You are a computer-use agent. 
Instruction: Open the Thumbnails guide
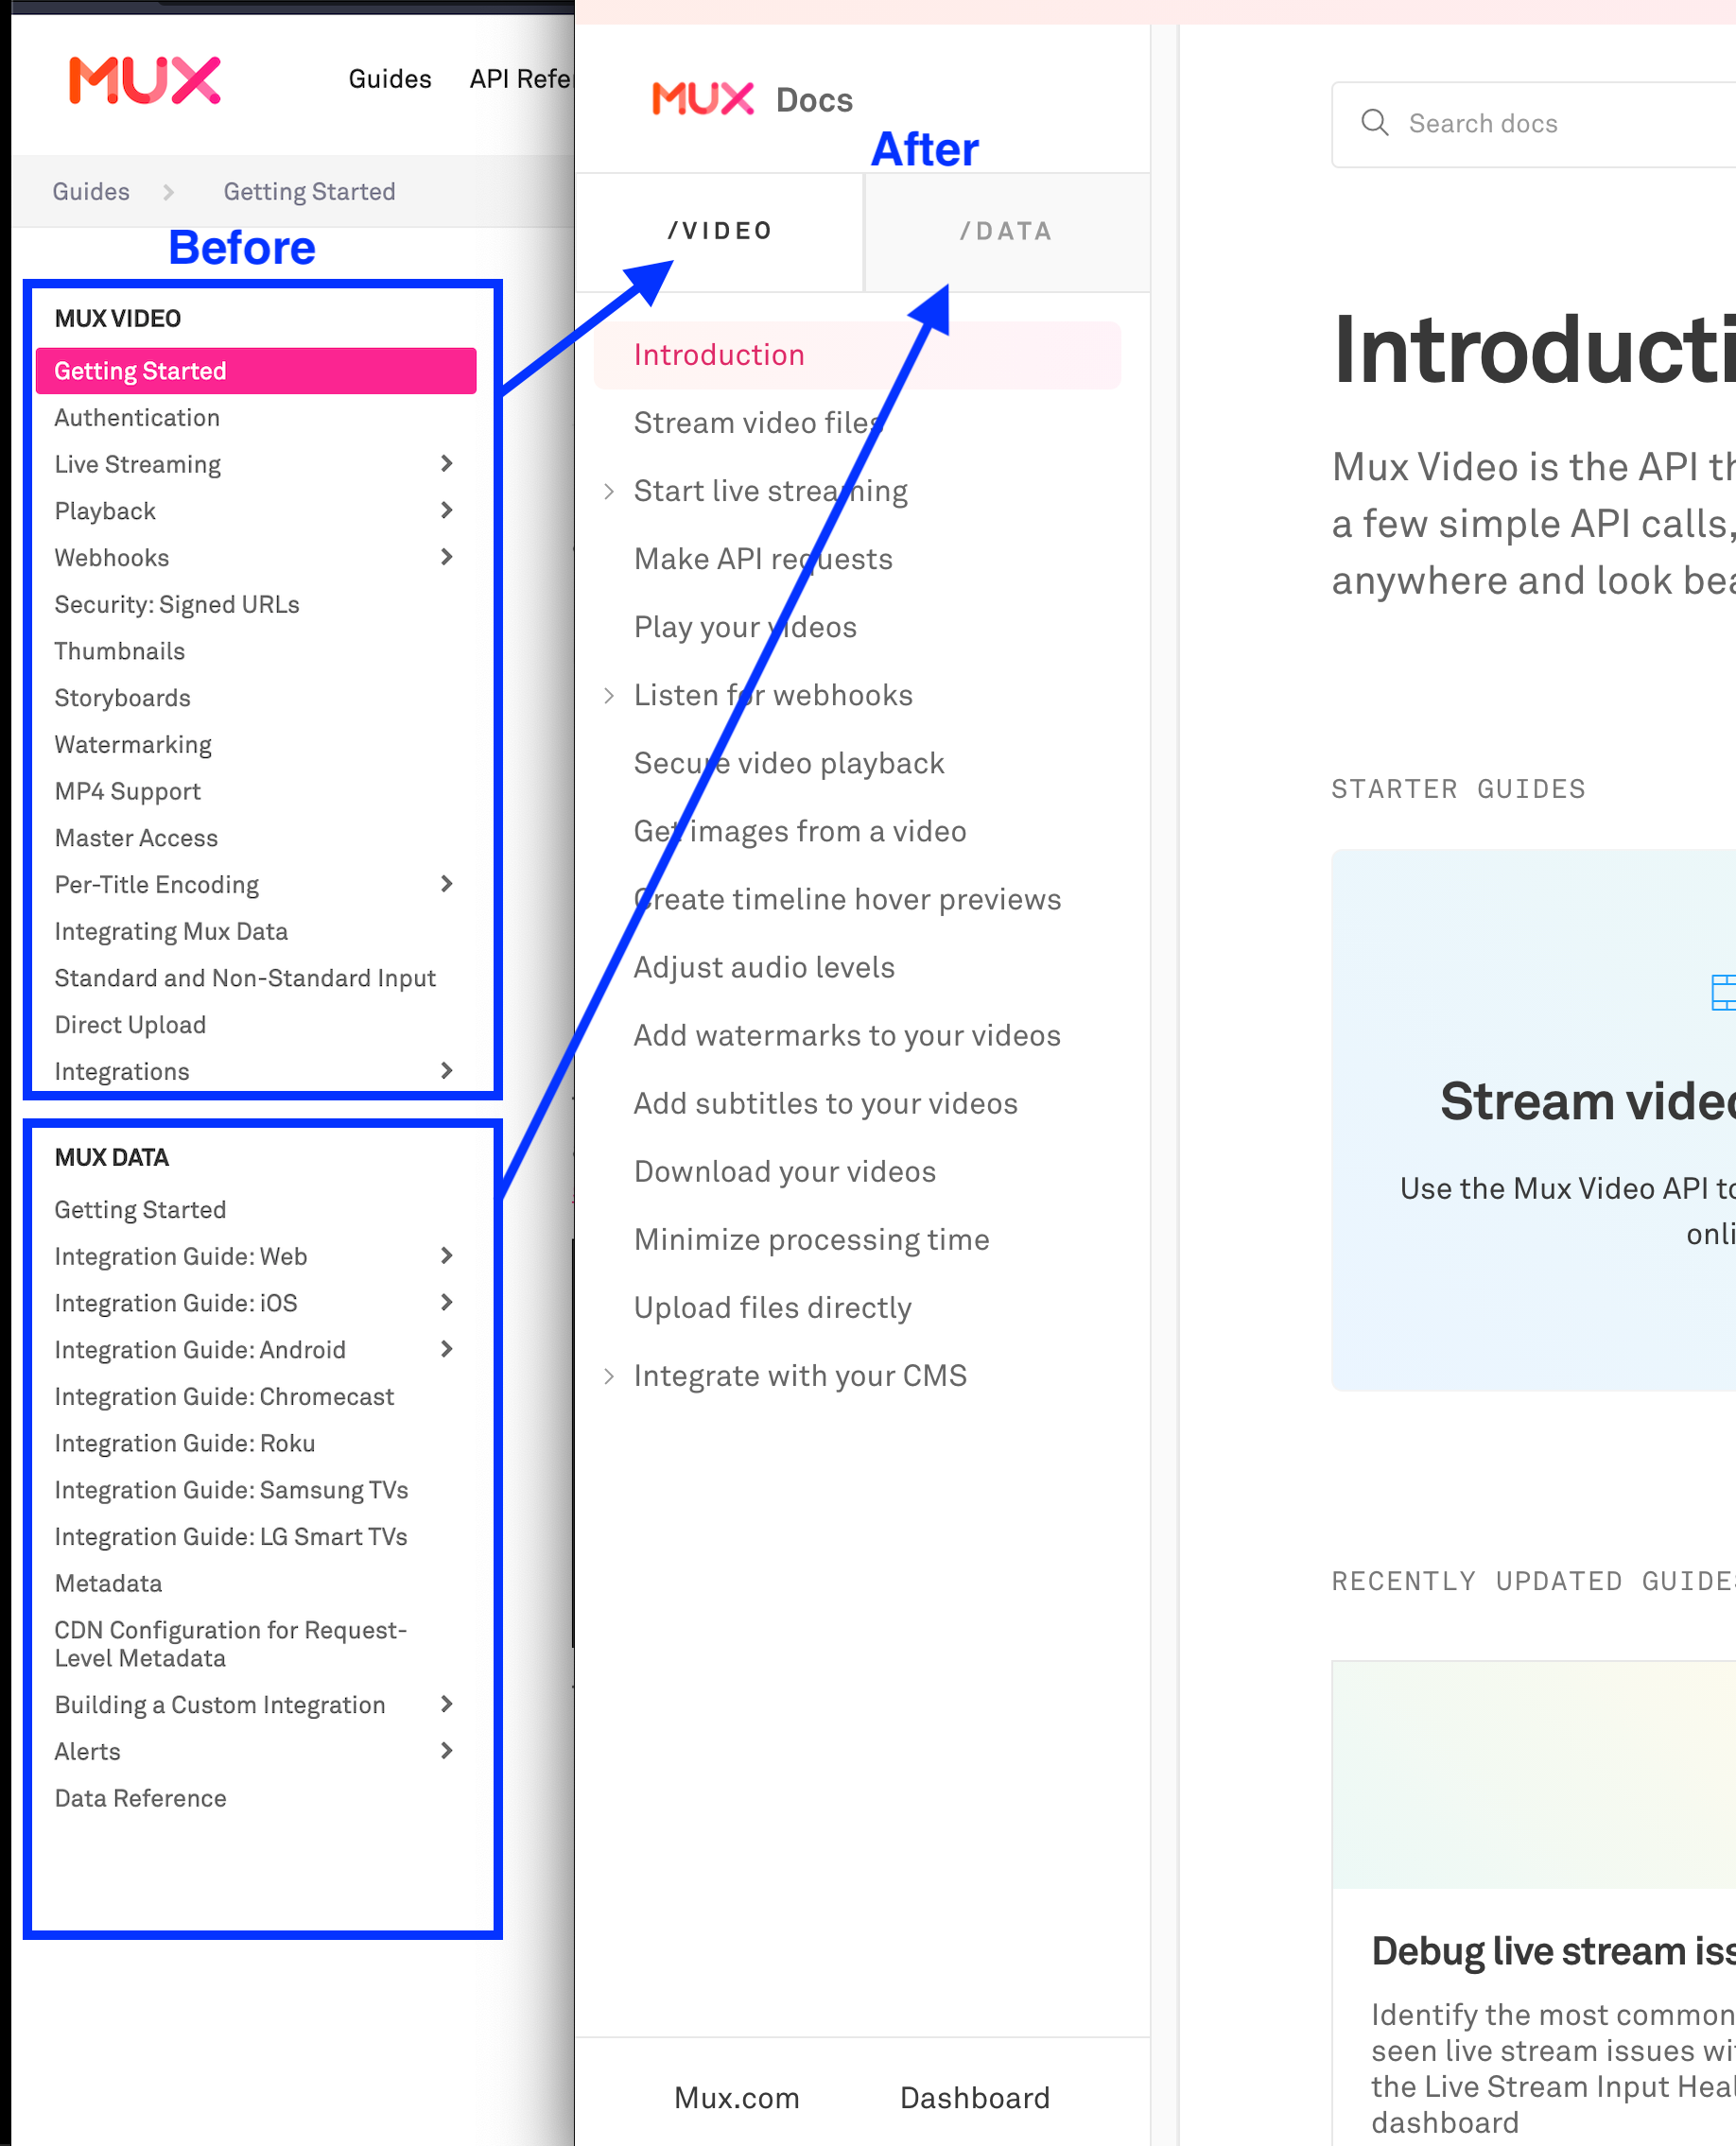coord(120,651)
